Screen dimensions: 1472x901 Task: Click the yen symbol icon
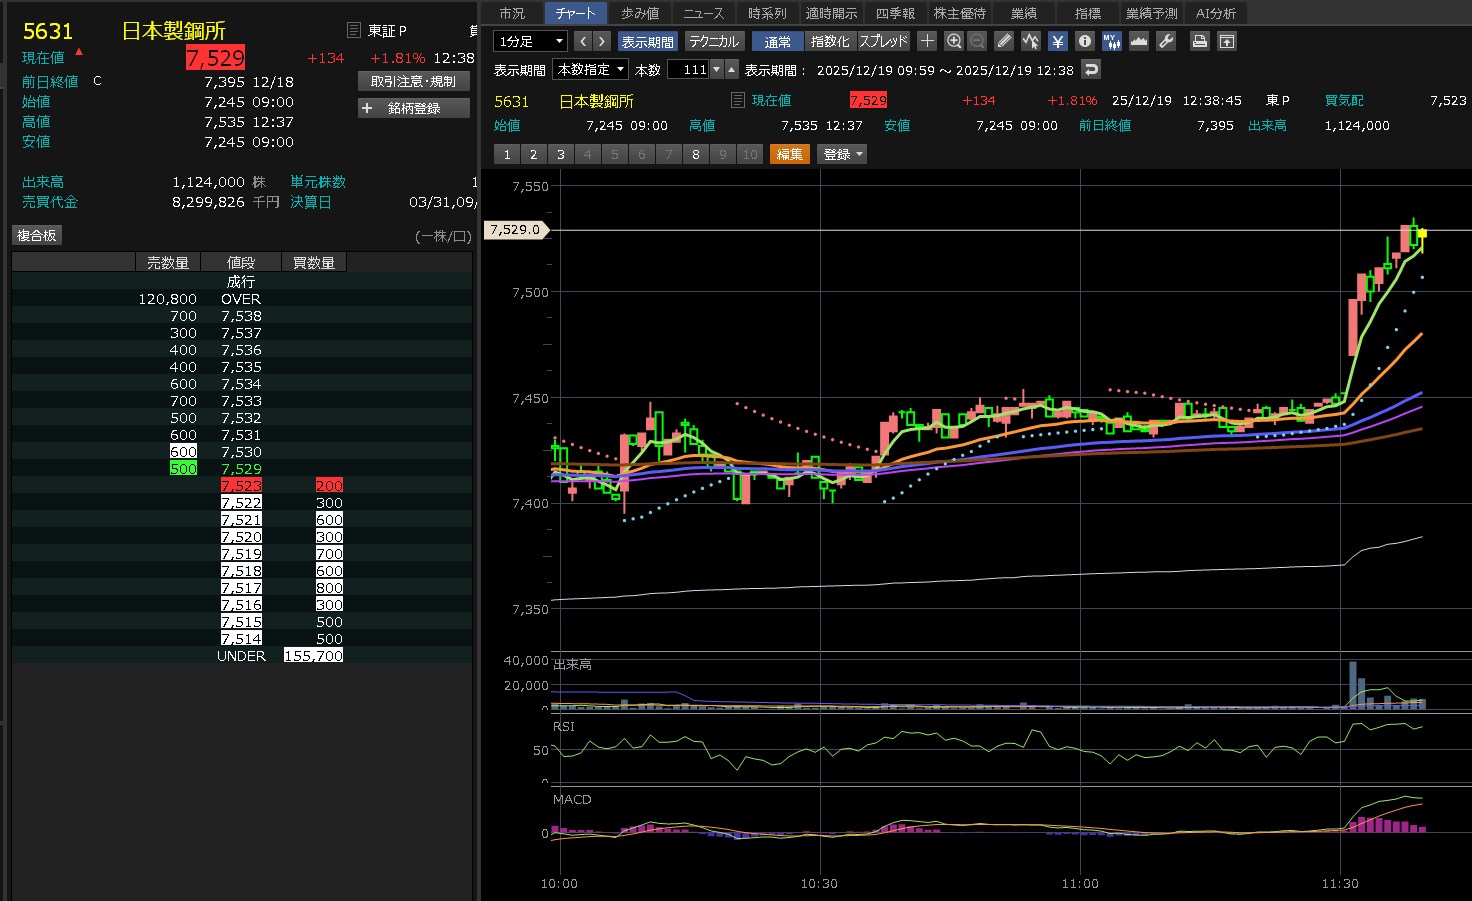click(x=1058, y=41)
